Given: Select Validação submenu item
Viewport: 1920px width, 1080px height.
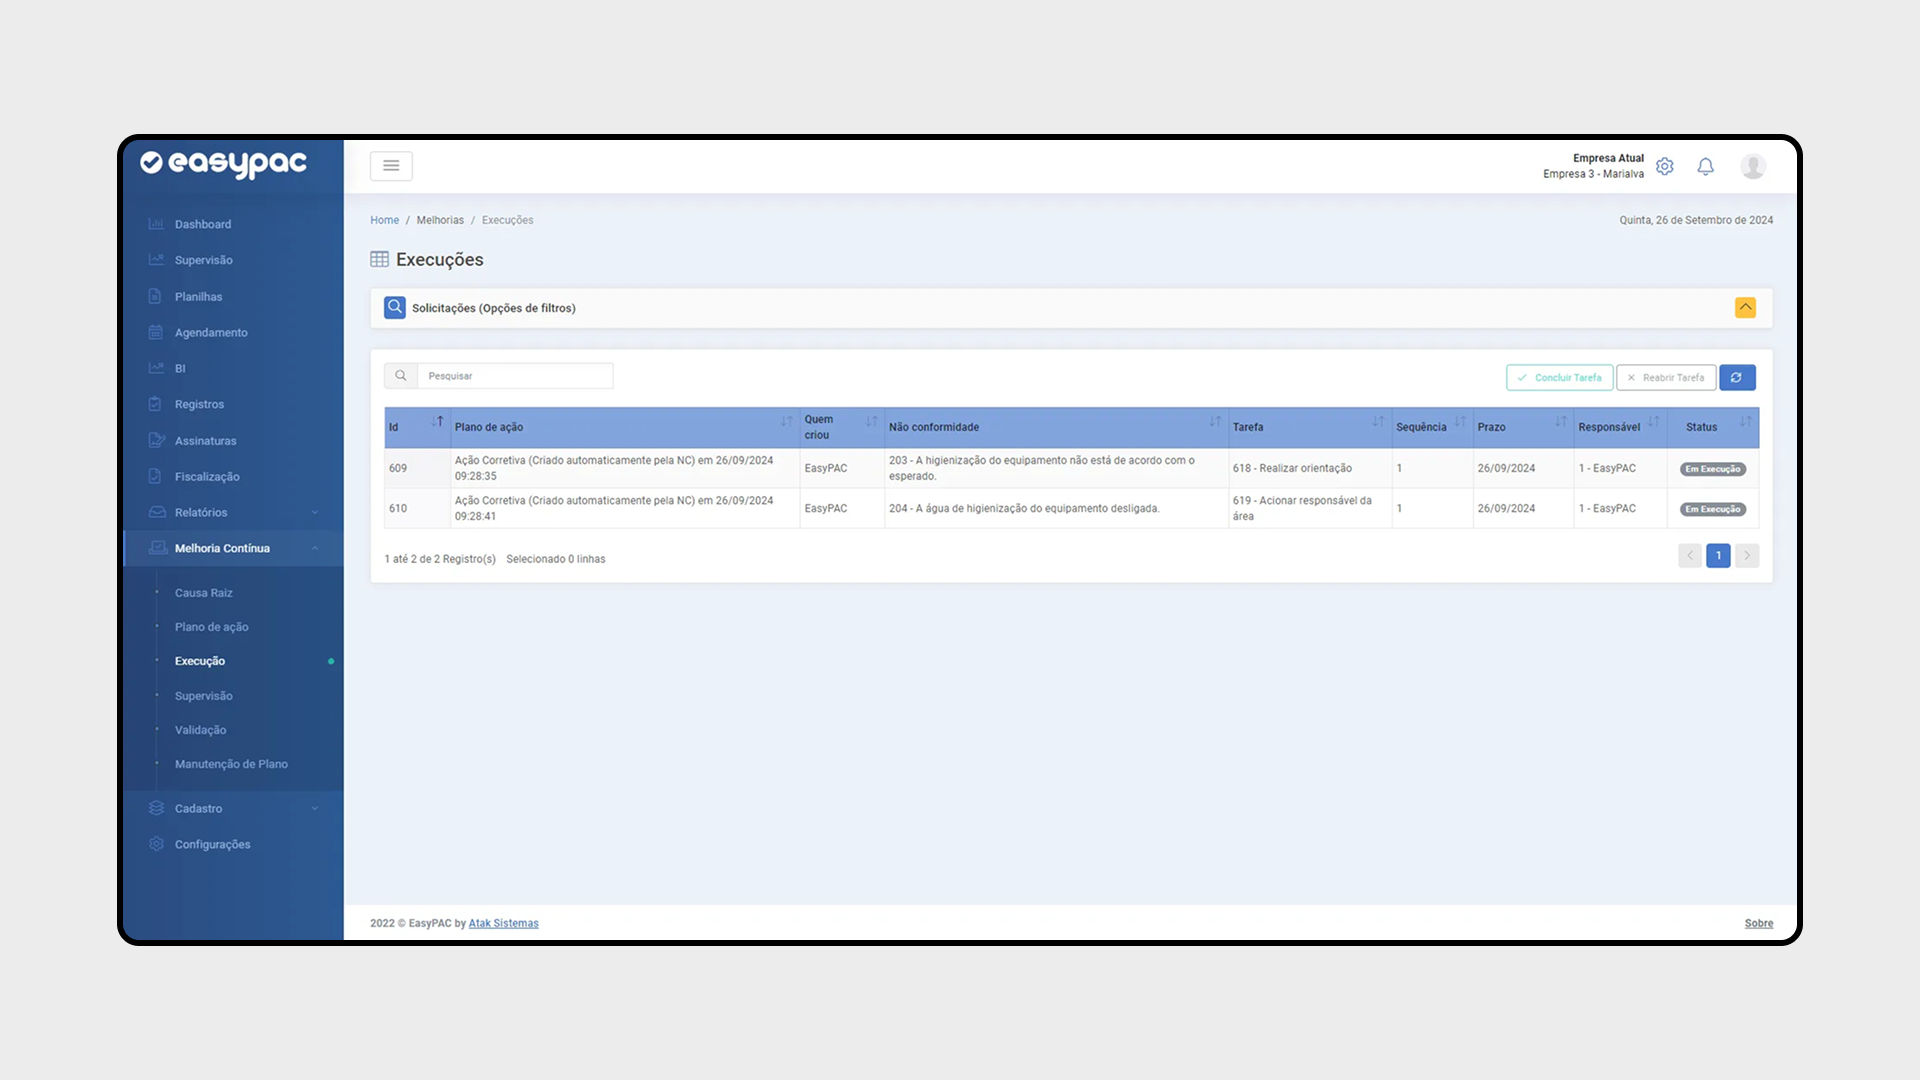Looking at the screenshot, I should [x=200, y=730].
